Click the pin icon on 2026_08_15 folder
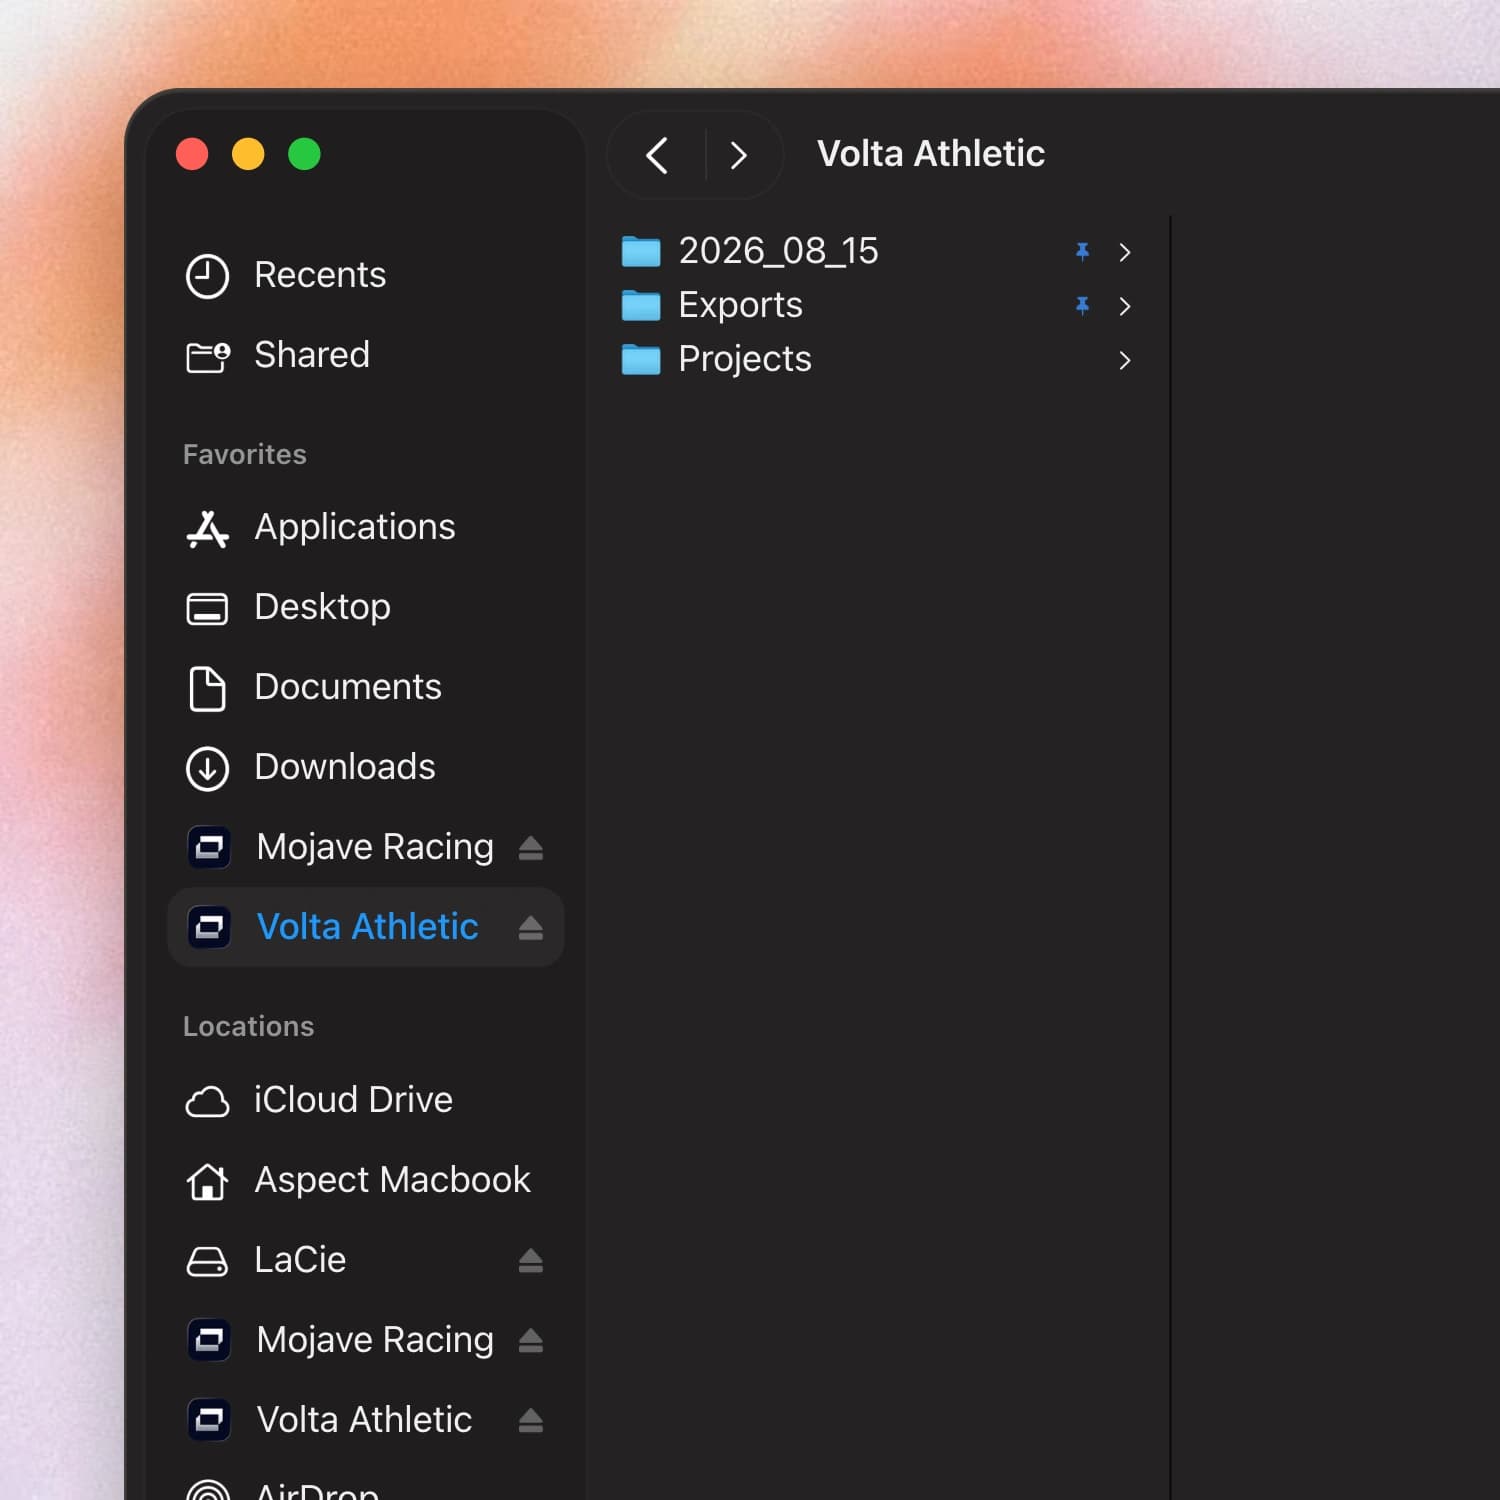 click(x=1082, y=251)
